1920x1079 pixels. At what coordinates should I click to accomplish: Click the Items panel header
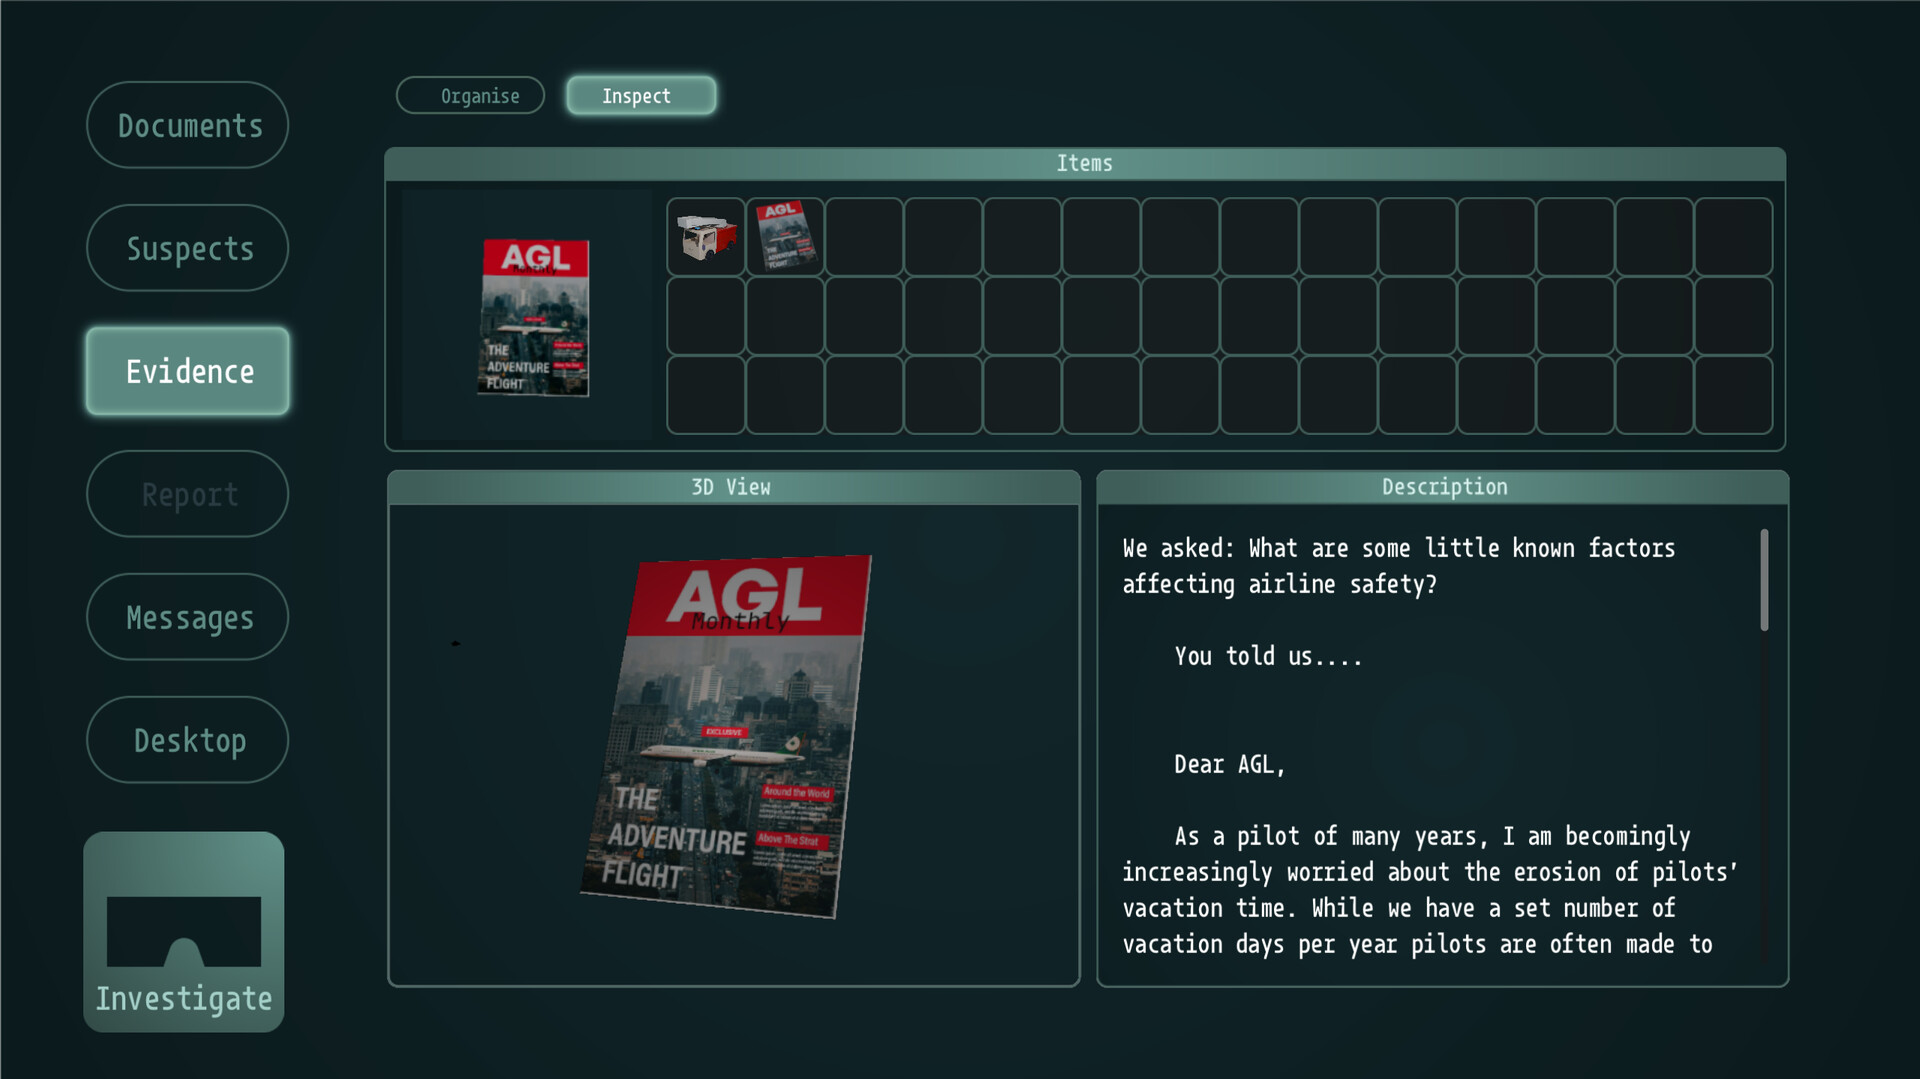[x=1085, y=164]
